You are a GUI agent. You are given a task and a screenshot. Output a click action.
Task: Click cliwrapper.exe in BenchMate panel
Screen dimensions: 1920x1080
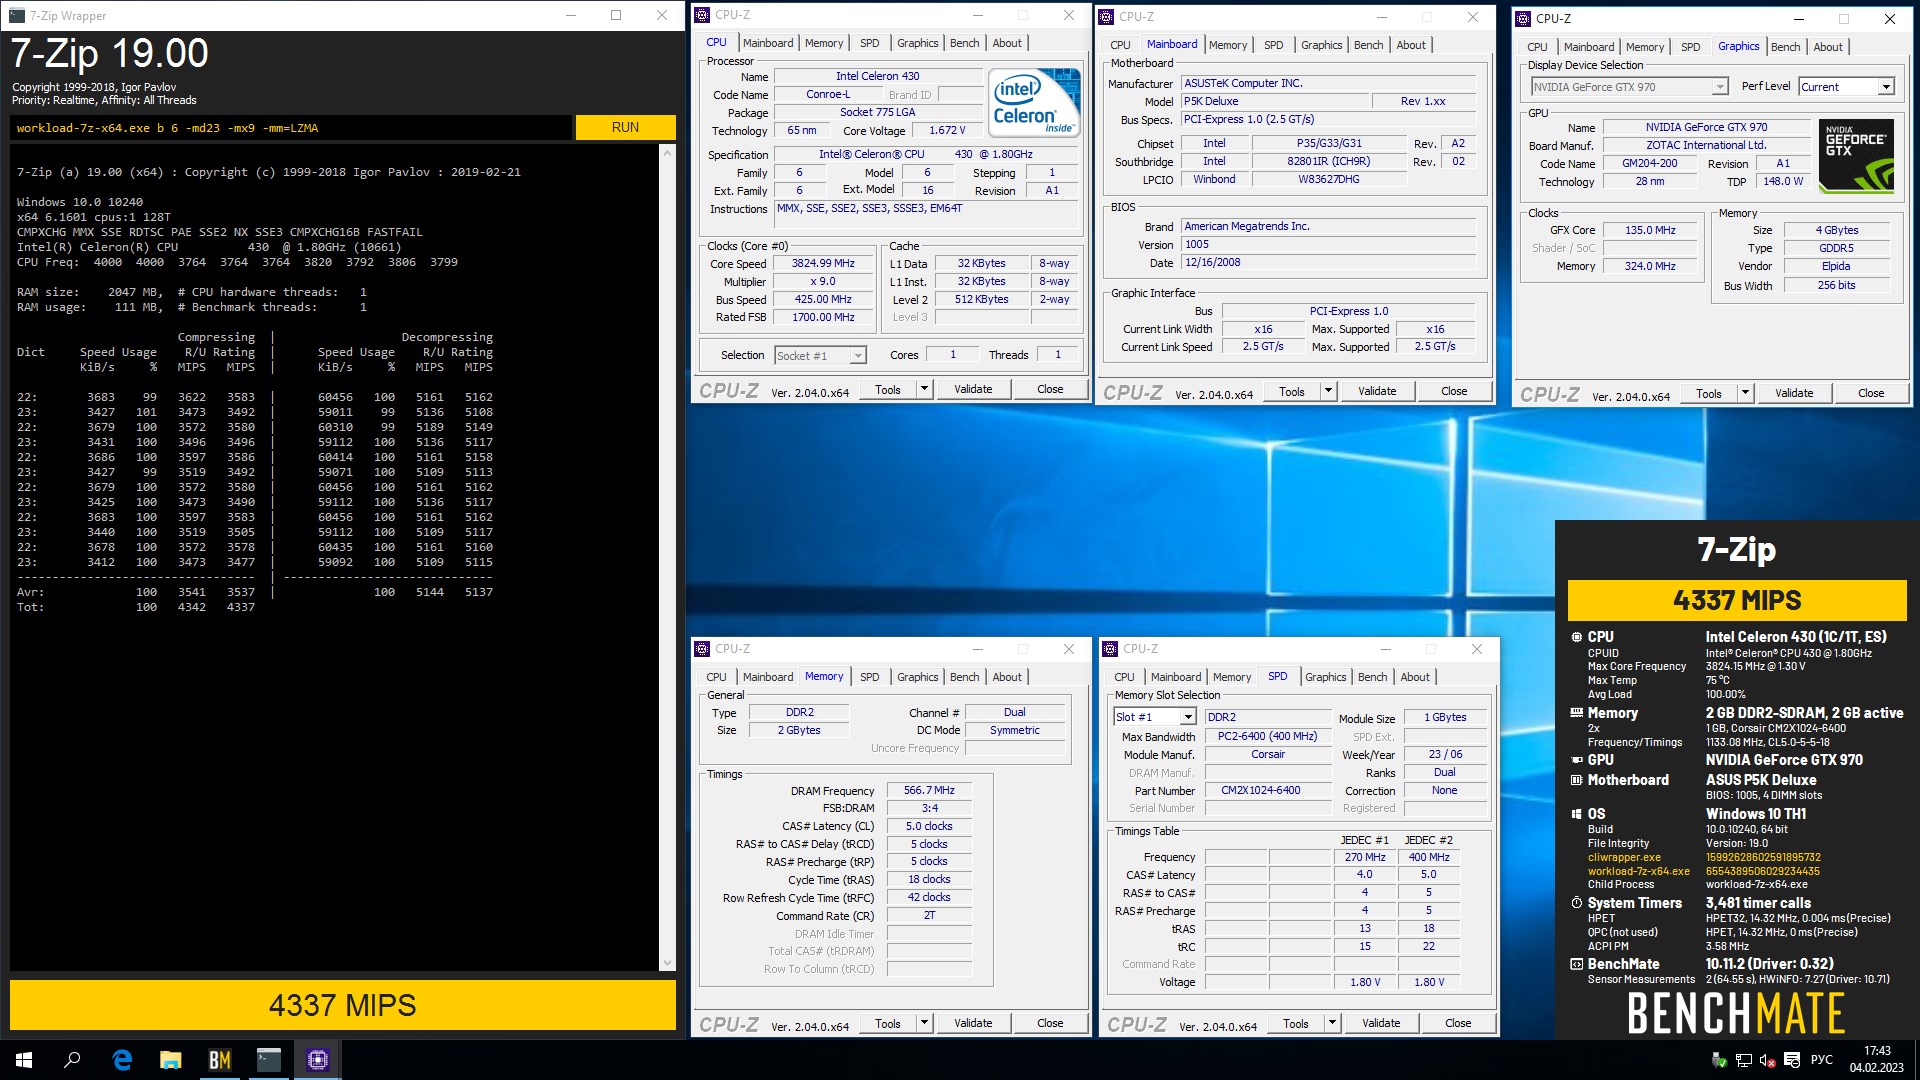[1624, 857]
